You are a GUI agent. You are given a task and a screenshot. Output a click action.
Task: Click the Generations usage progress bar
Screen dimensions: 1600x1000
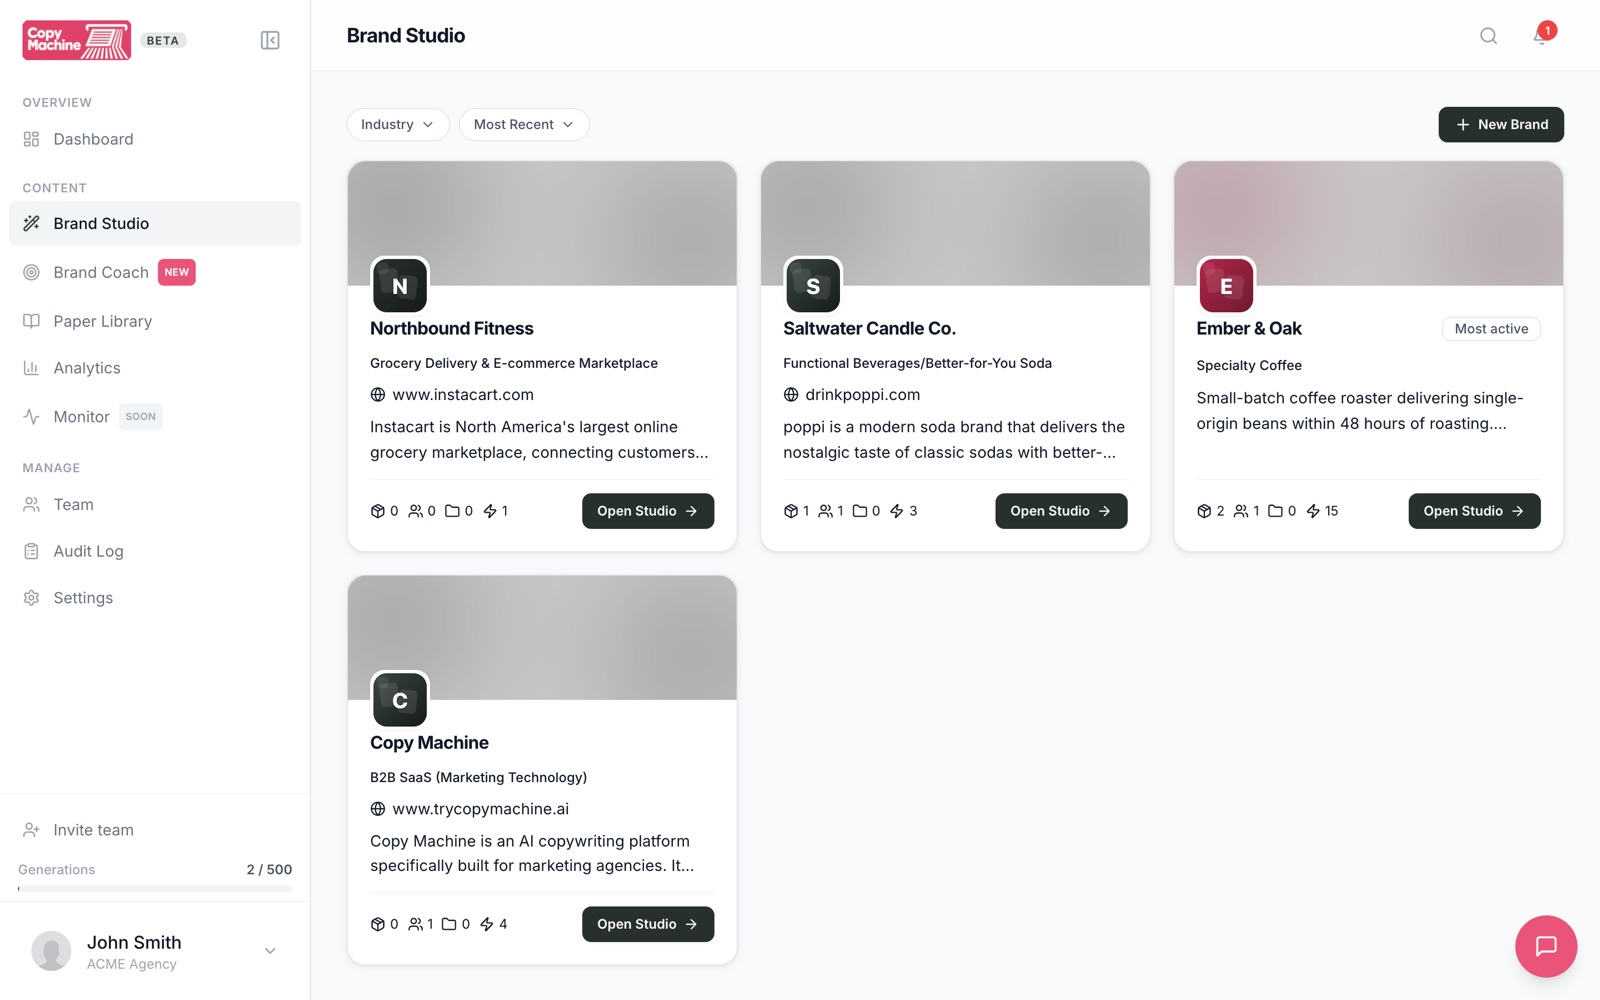click(155, 888)
